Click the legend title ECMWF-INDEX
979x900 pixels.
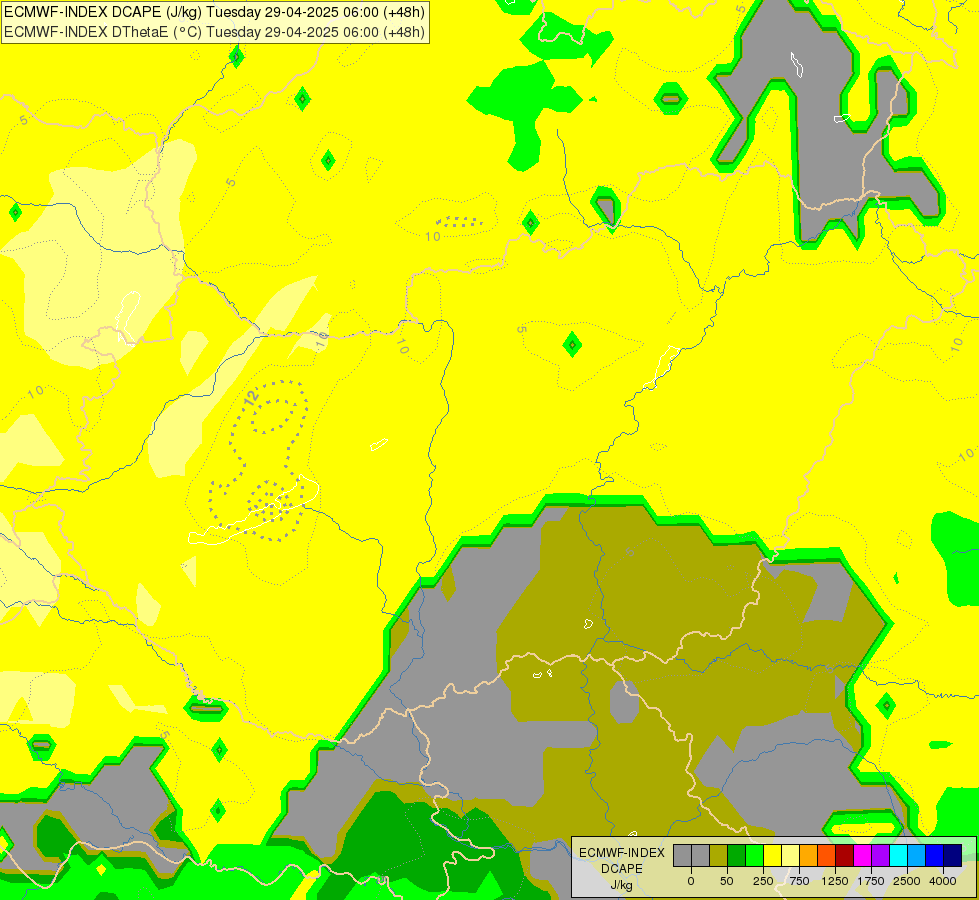pos(622,853)
